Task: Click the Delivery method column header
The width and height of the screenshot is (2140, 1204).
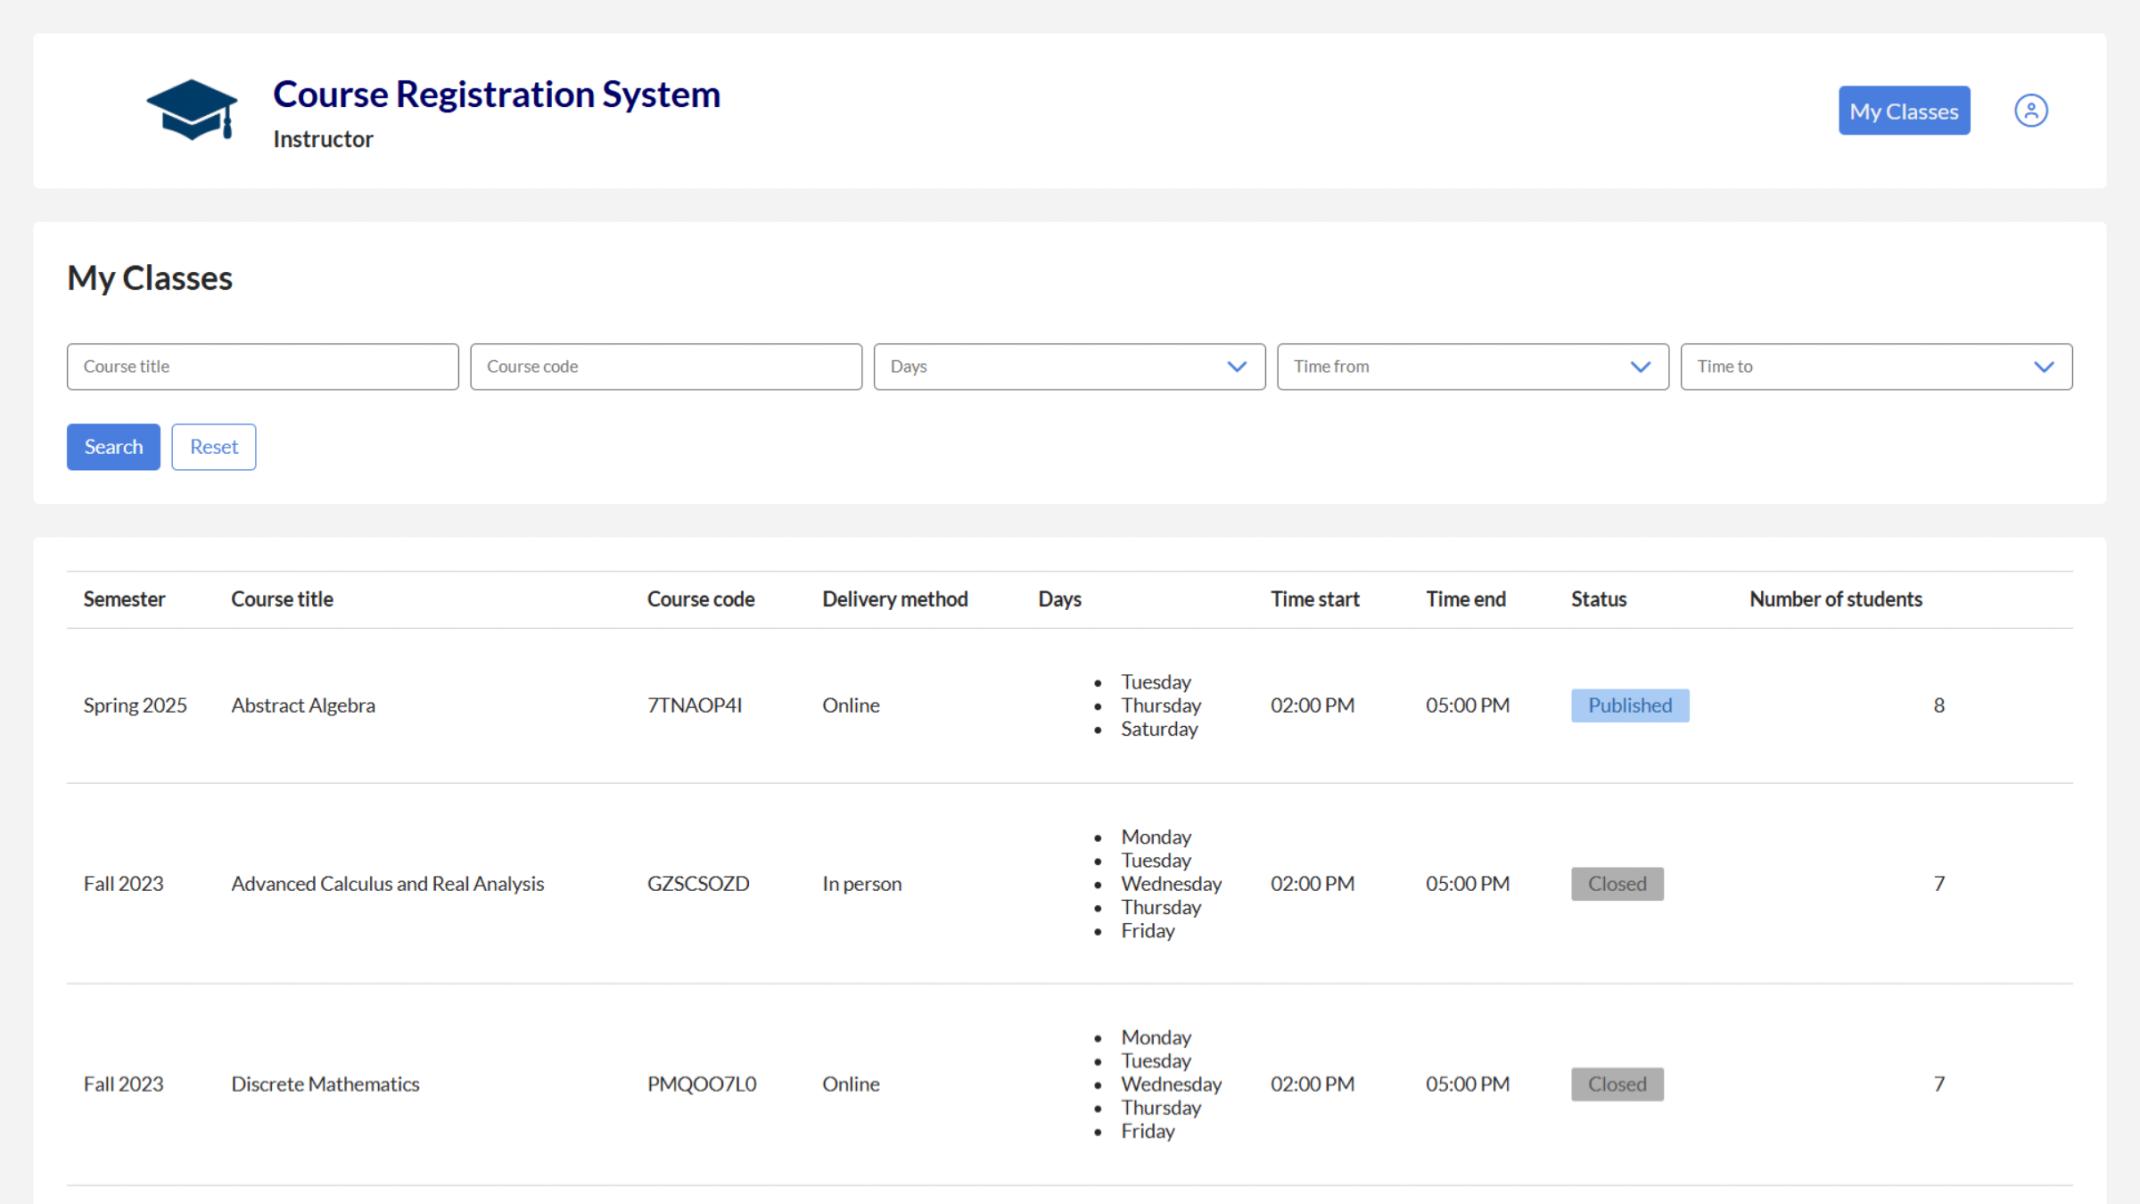Action: click(895, 599)
